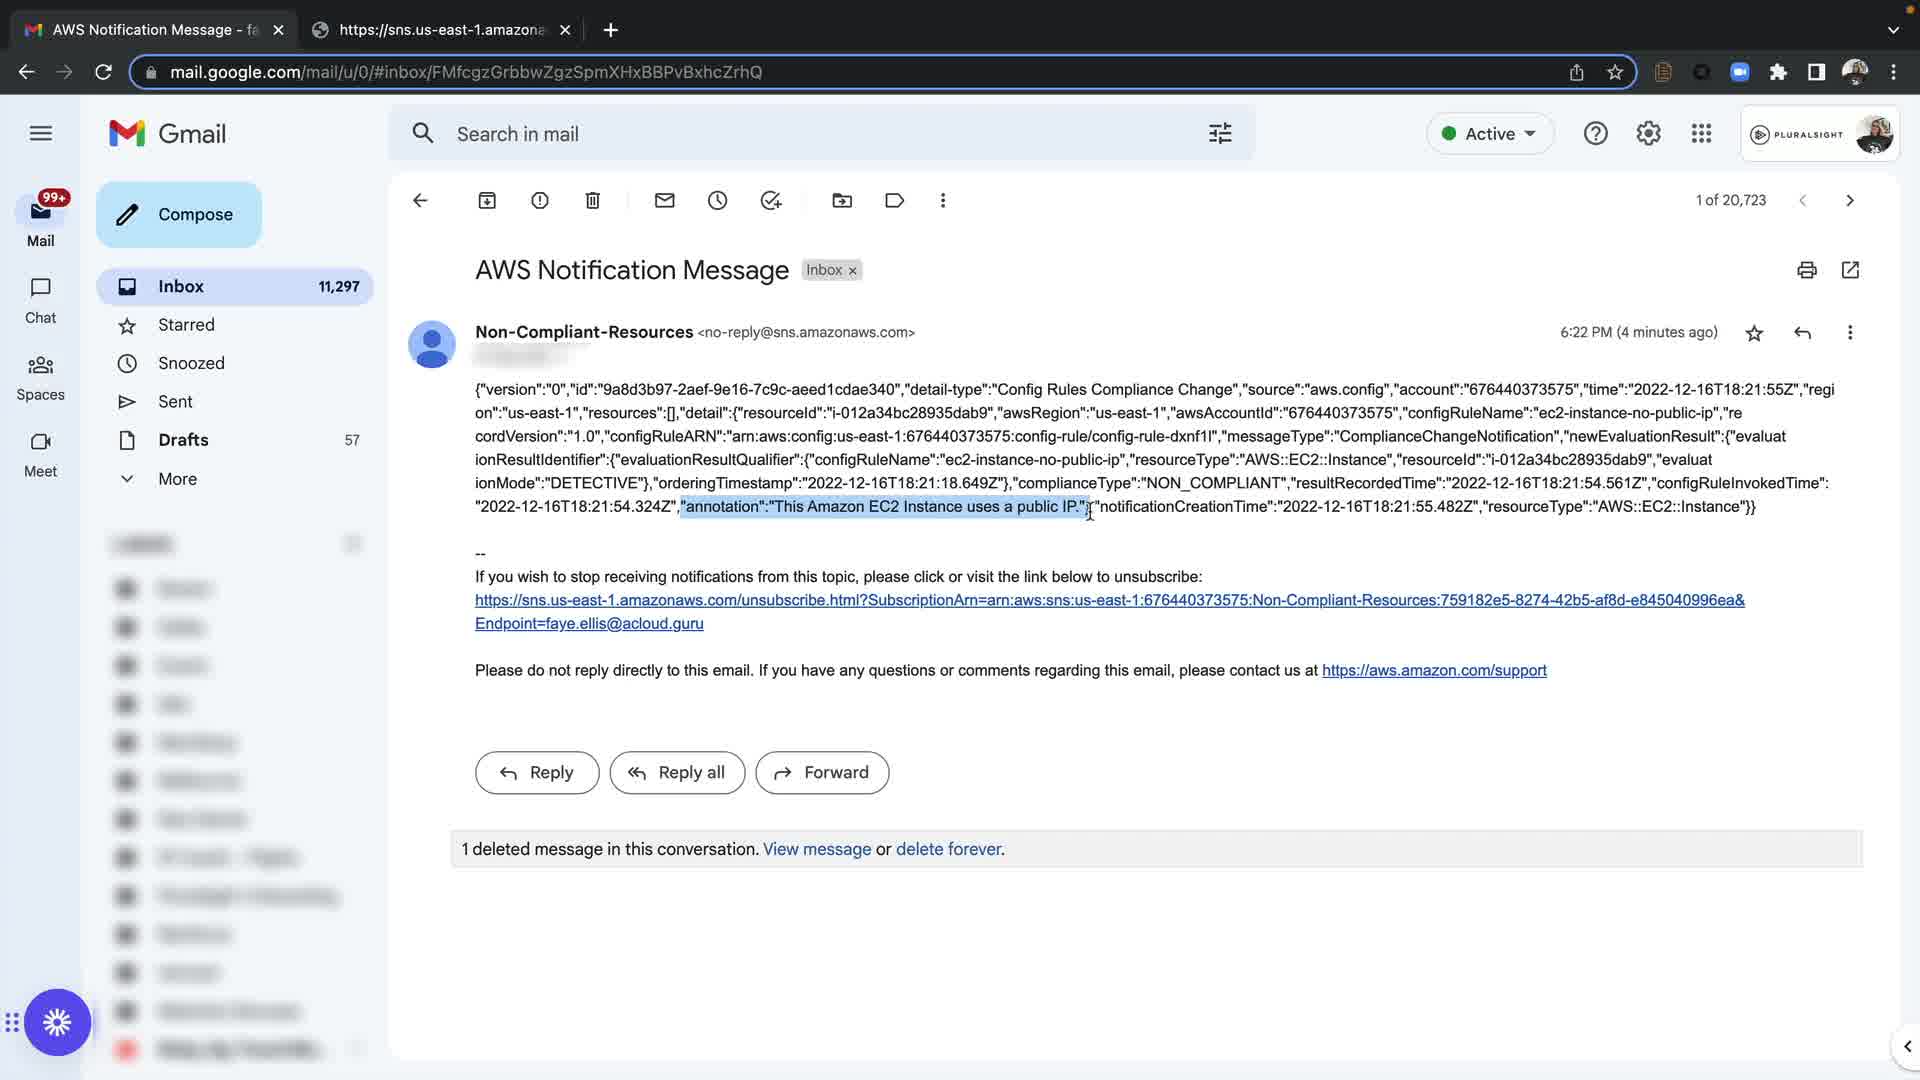Click the Report spam icon
This screenshot has width=1920, height=1080.
[x=540, y=201]
